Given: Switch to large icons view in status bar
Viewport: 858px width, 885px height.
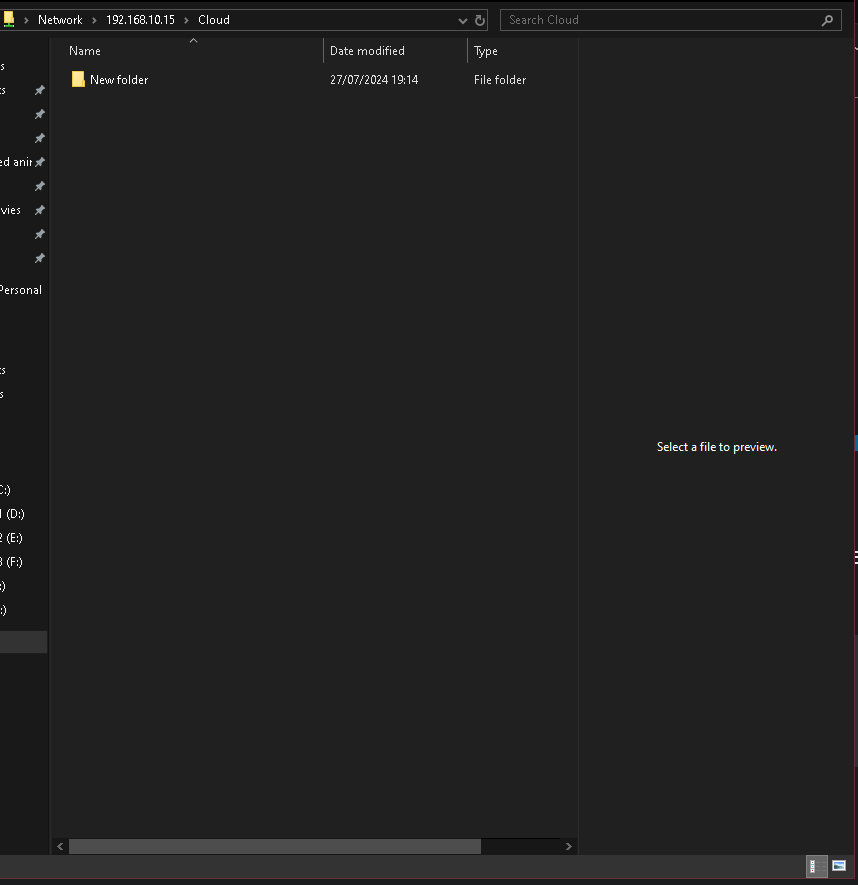Looking at the screenshot, I should tap(839, 866).
